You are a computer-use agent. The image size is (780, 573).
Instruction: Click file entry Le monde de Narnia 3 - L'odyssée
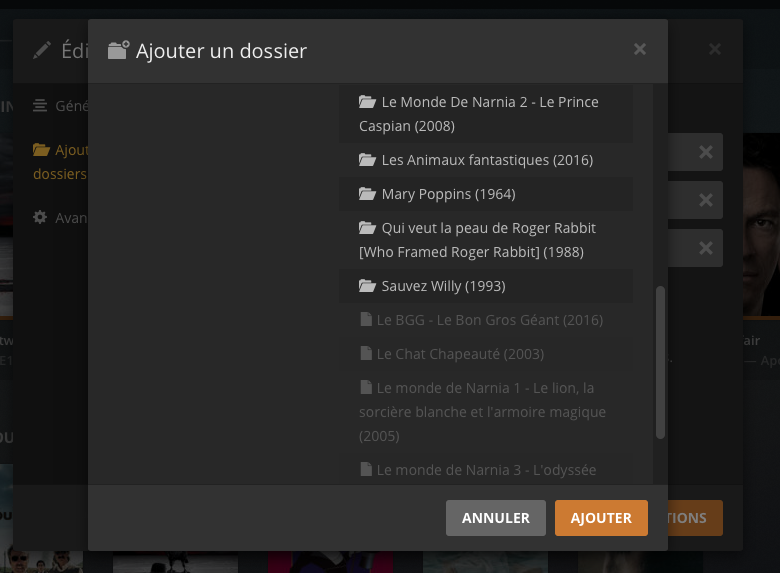coord(486,469)
